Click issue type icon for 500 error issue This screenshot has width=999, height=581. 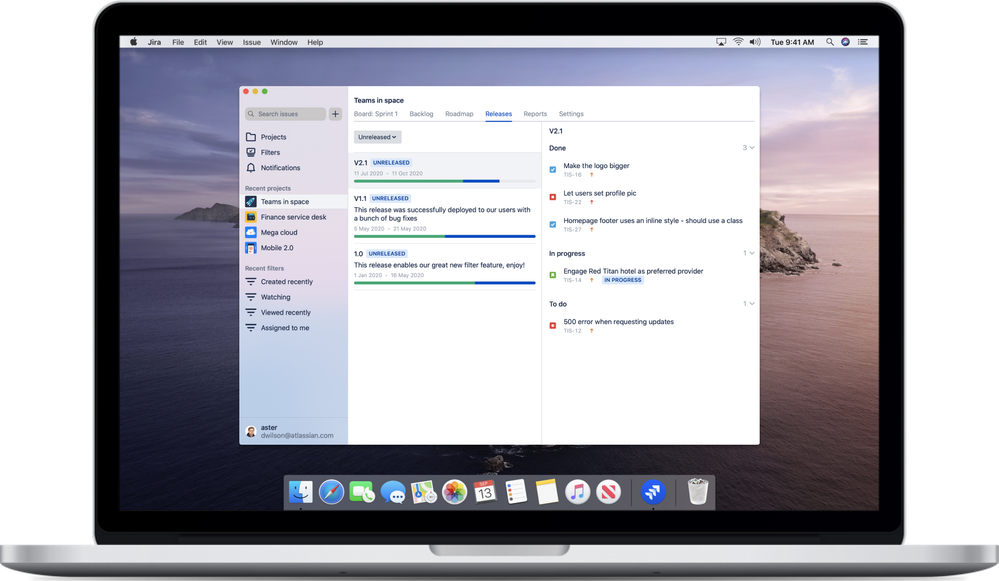point(552,326)
